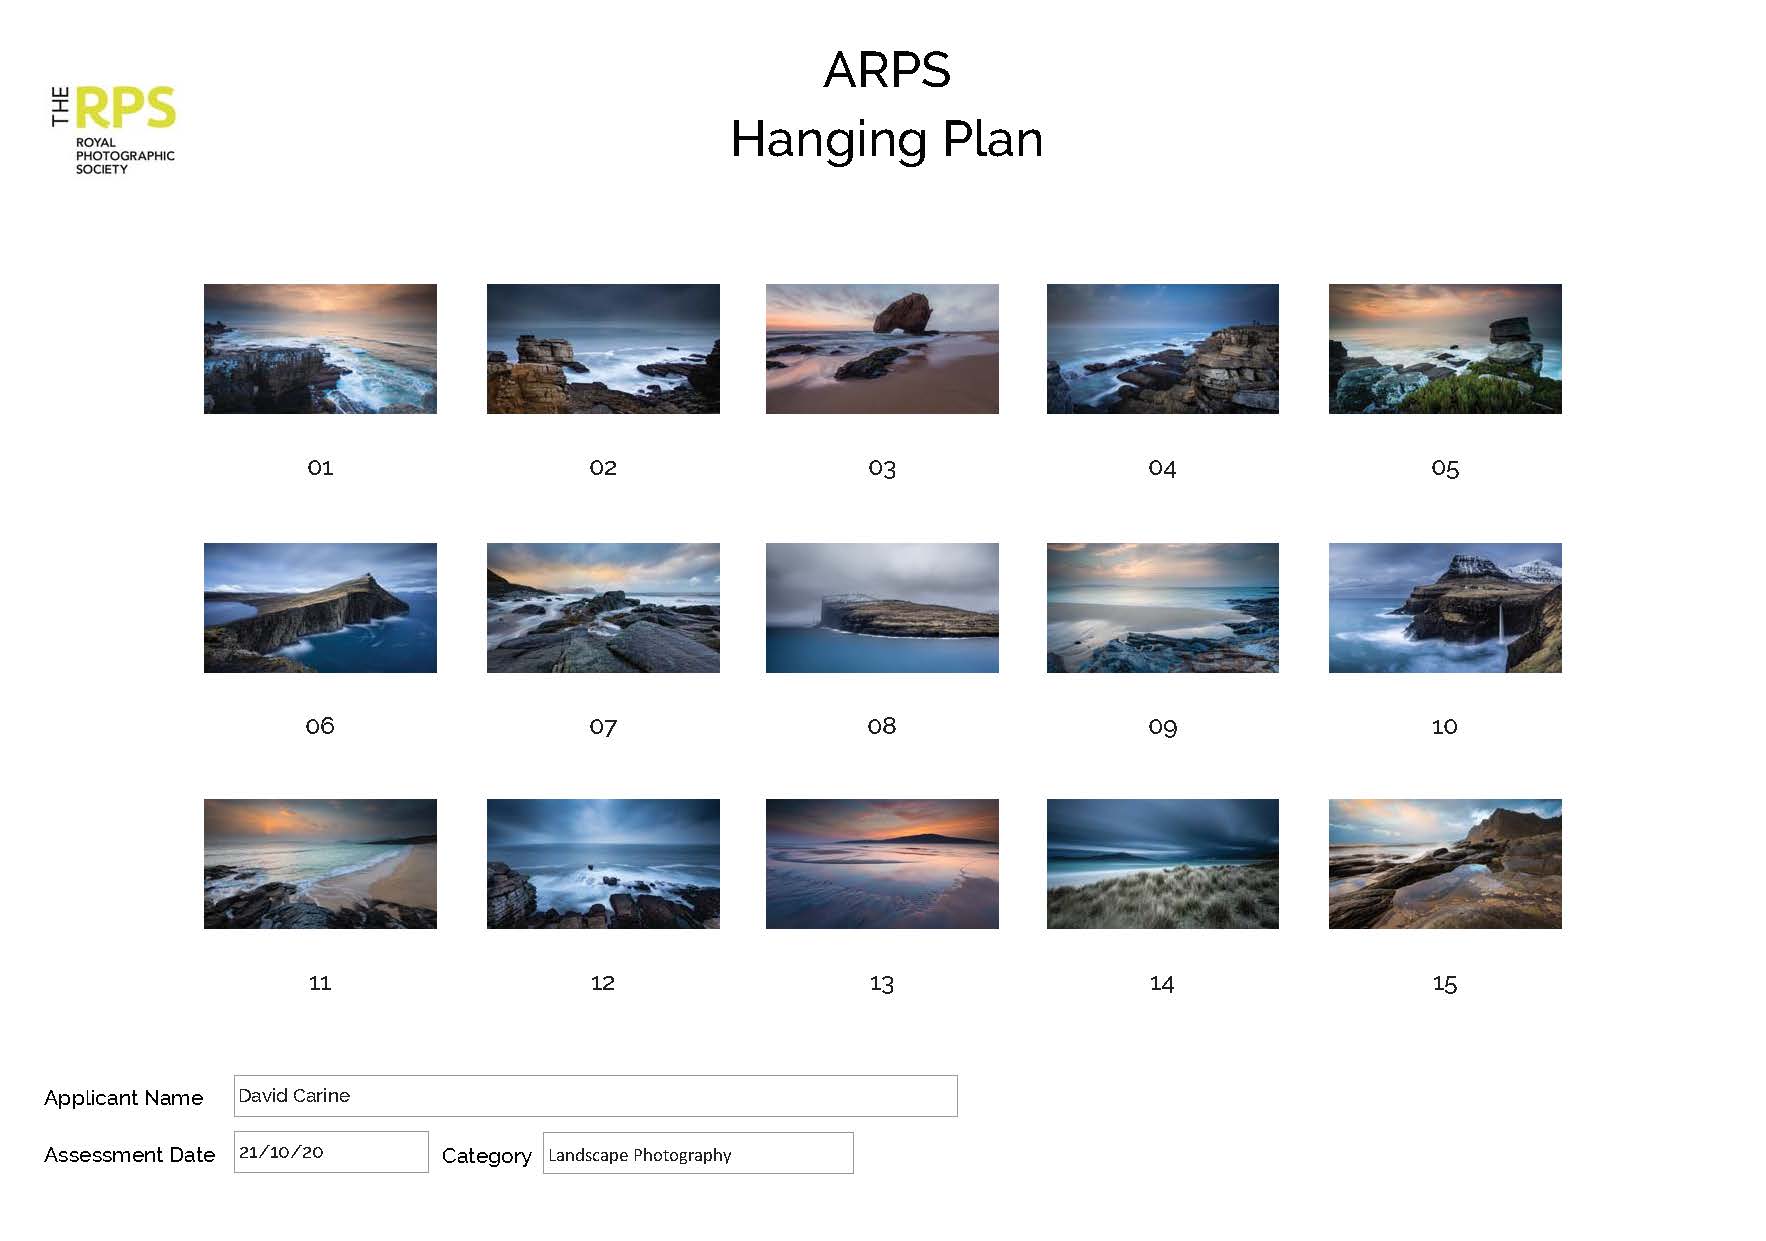Click the Applicant Name field with David Carine
Screen dimensions: 1766x1241
click(595, 1096)
